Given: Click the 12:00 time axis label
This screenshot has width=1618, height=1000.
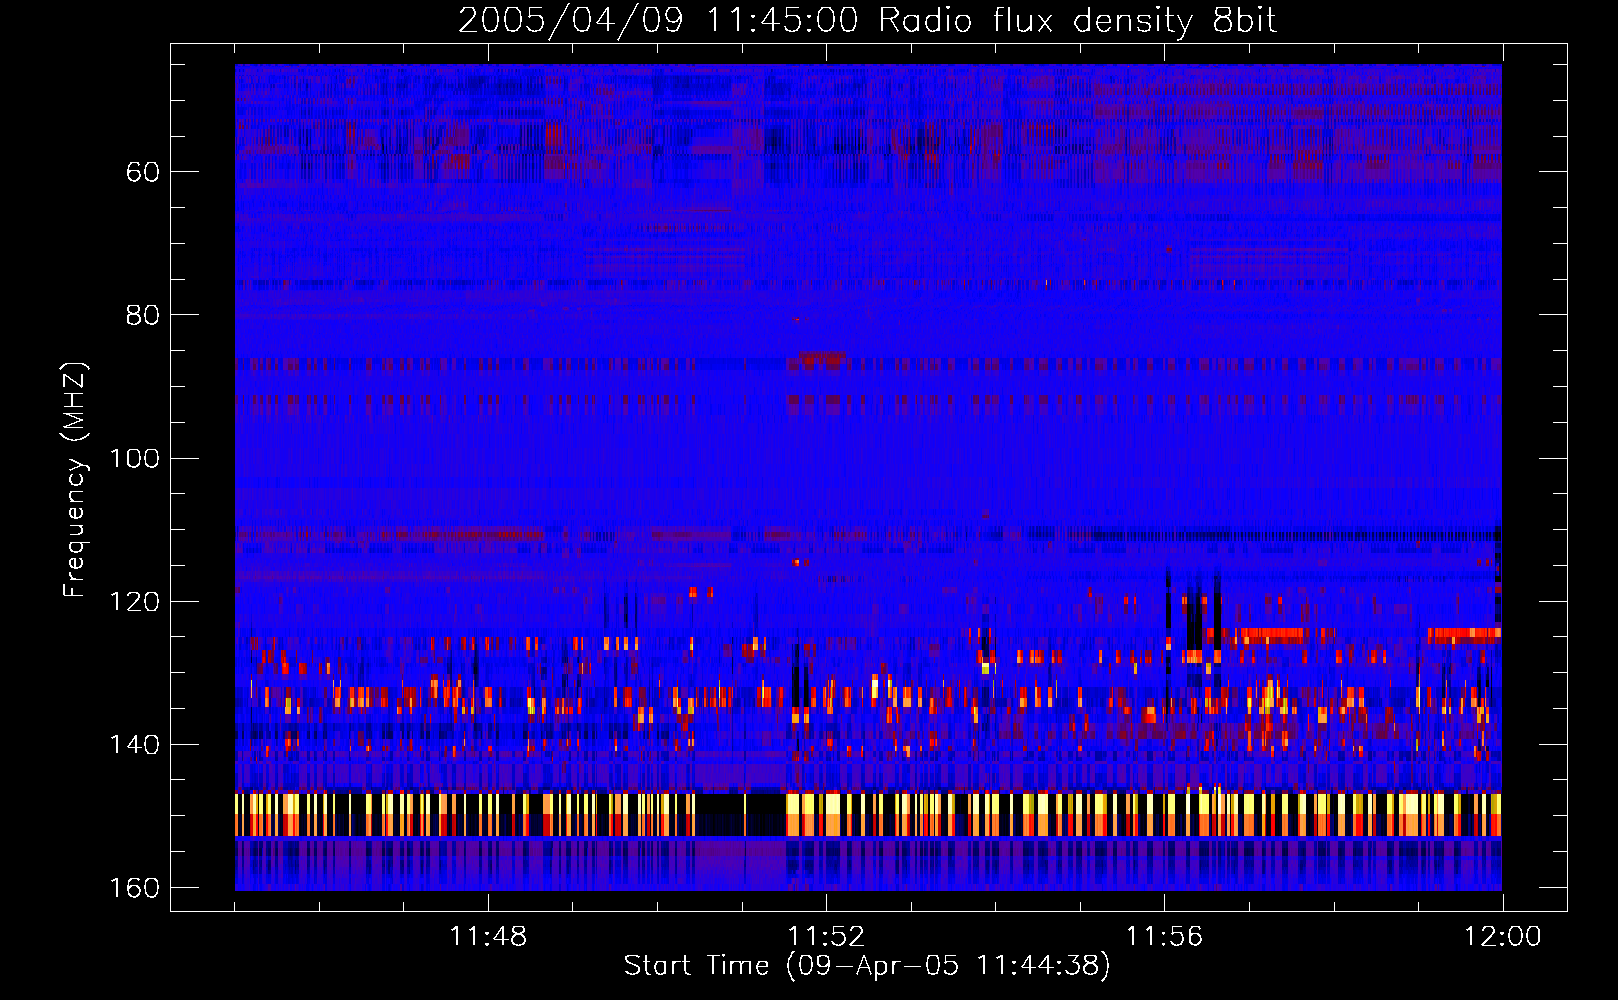Looking at the screenshot, I should tap(1502, 937).
